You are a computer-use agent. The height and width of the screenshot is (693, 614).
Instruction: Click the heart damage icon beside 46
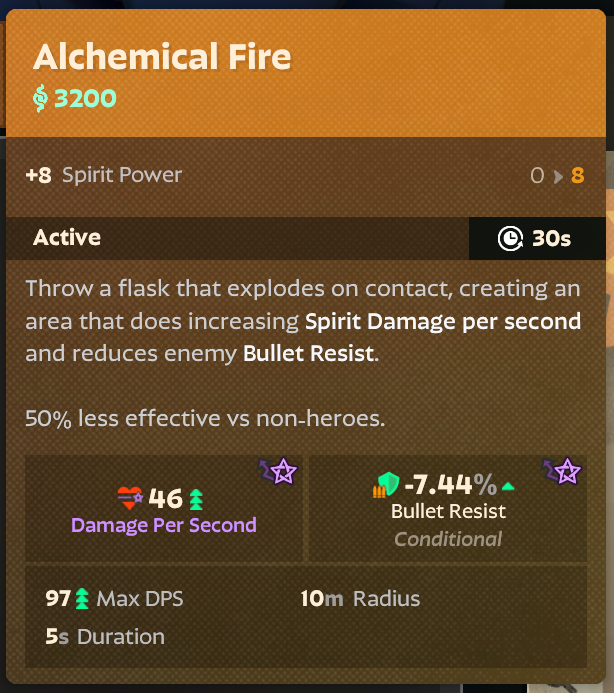130,498
